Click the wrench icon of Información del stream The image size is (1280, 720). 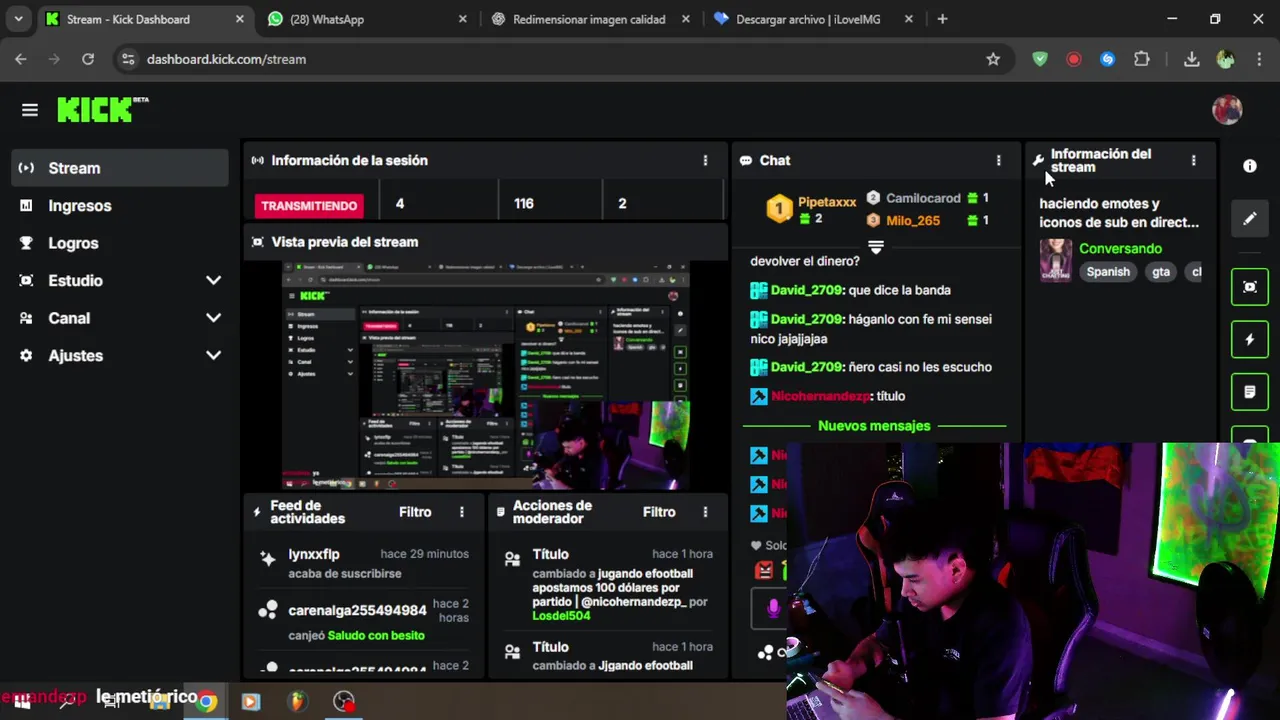(x=1038, y=160)
